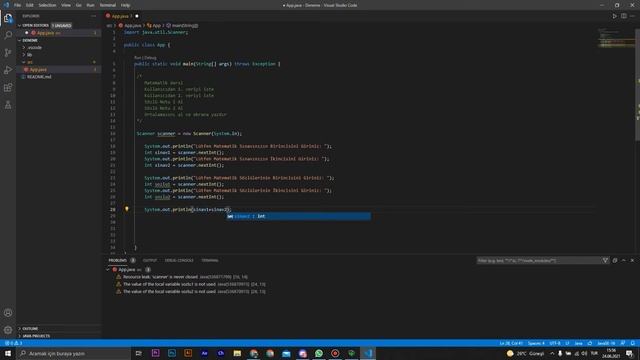Click the errors and warnings status bar item
Screen dimensions: 640x360
point(13,343)
